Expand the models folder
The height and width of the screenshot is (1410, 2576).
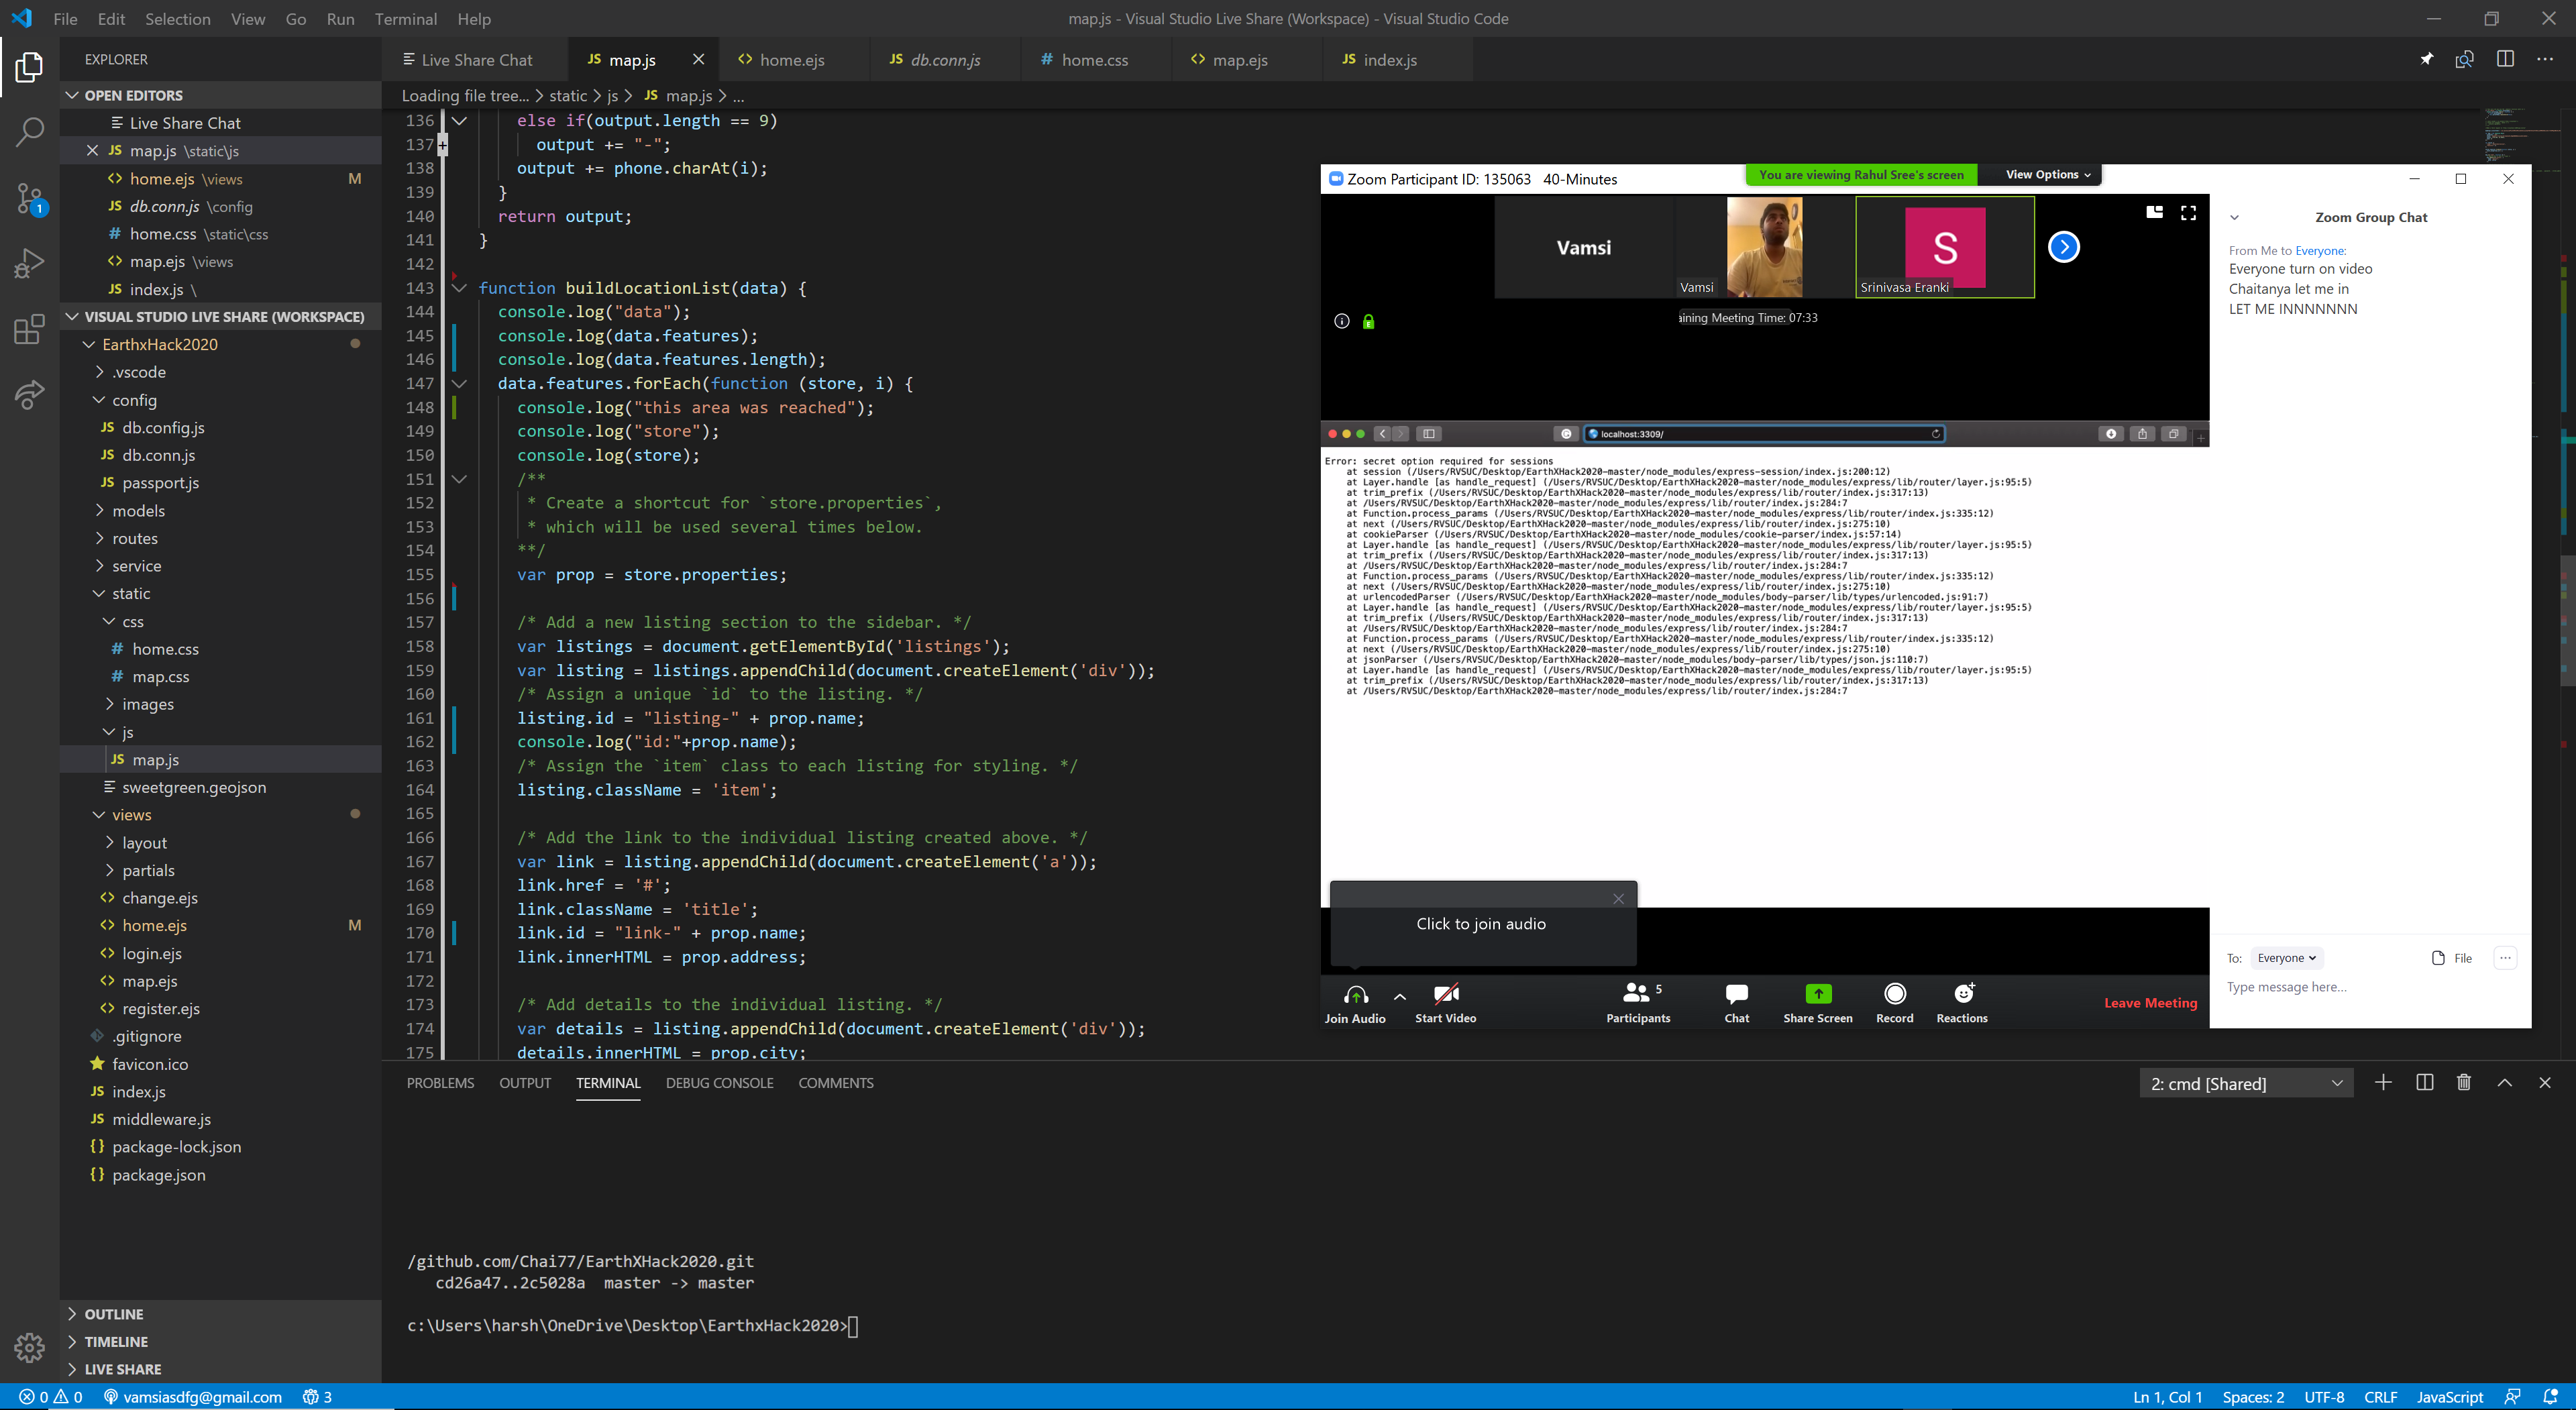(138, 511)
